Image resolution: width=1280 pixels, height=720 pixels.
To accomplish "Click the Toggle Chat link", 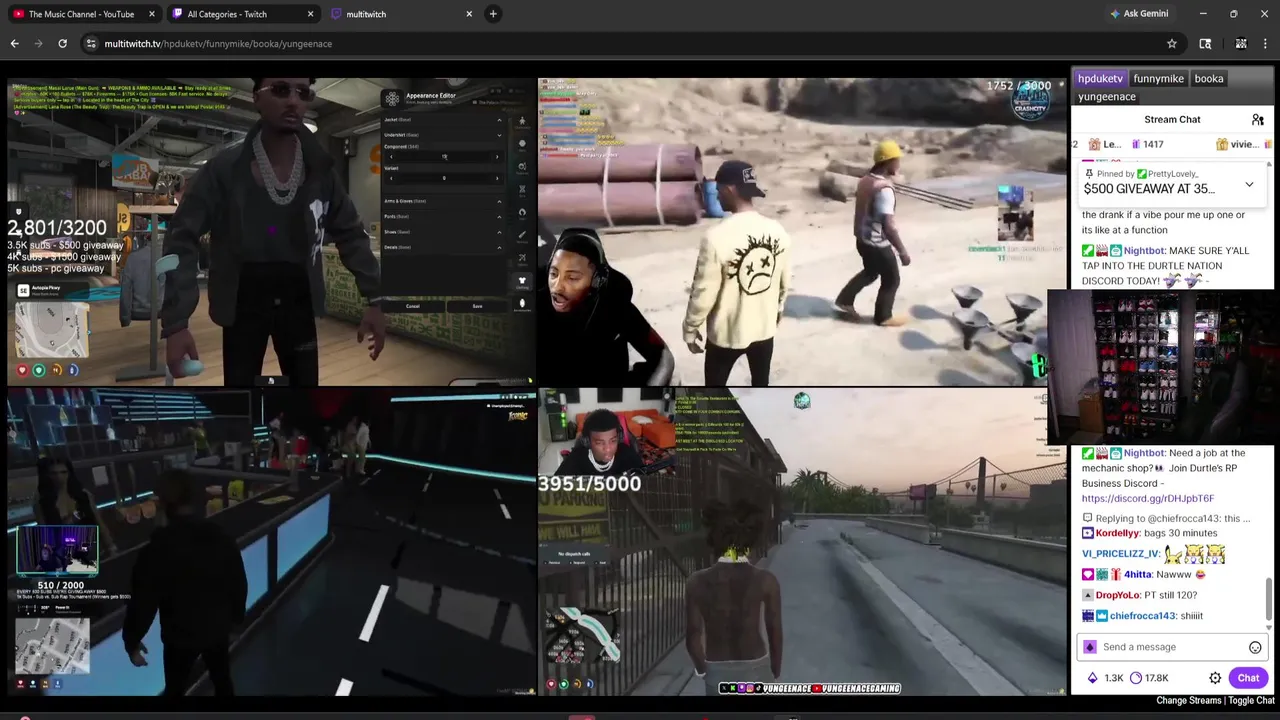I will (1251, 701).
